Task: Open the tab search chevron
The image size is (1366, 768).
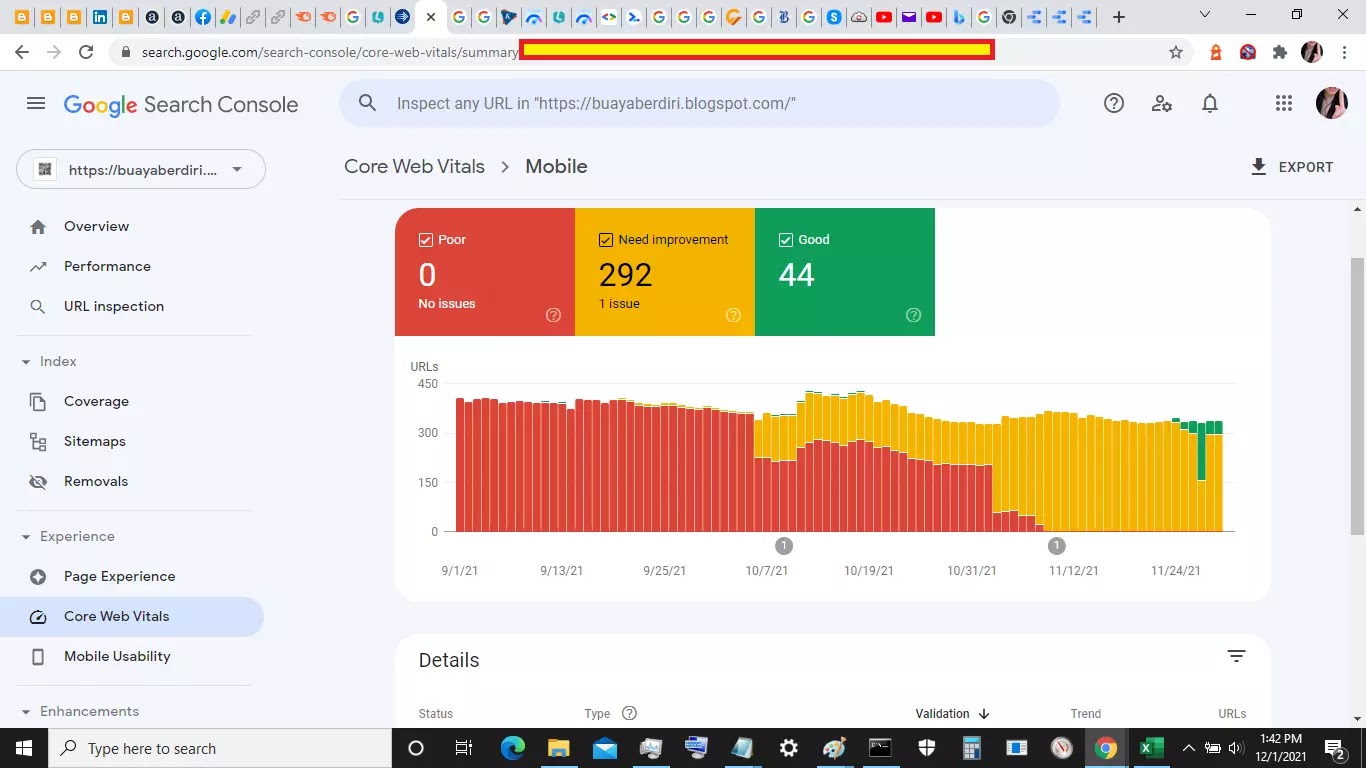Action: point(1205,15)
